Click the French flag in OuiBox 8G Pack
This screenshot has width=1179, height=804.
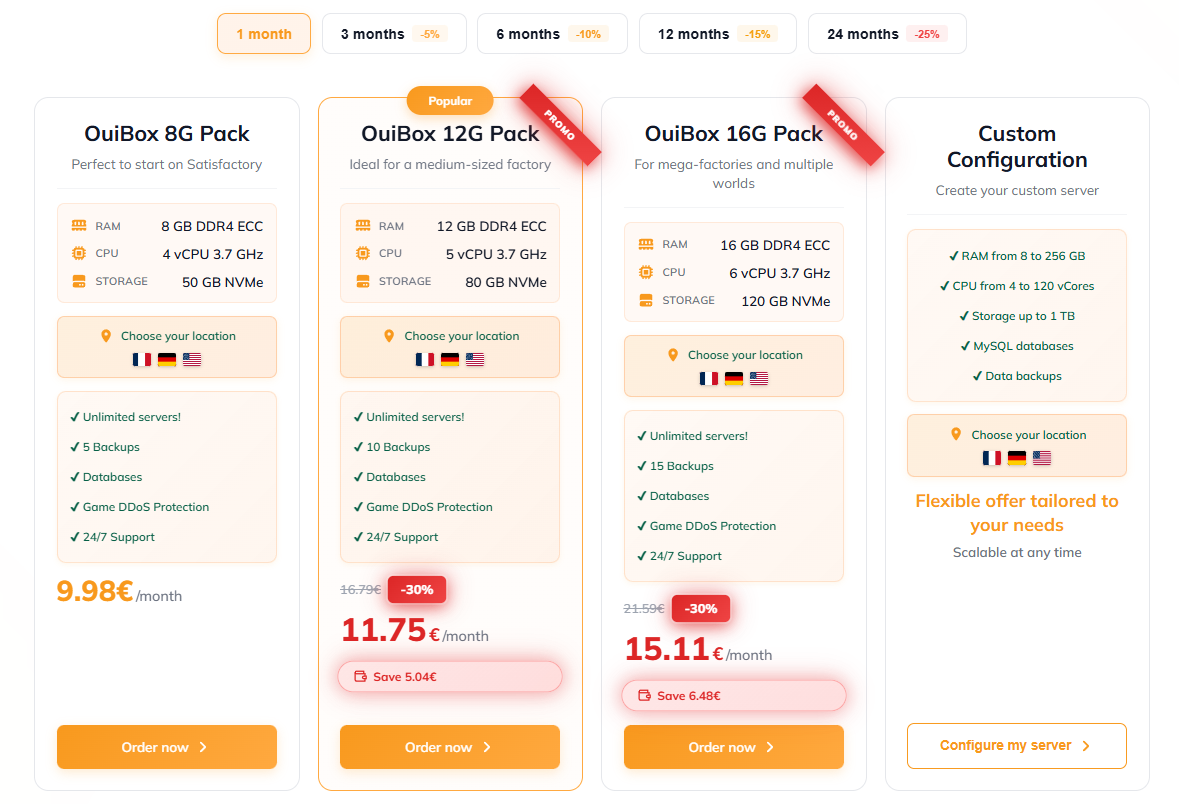pyautogui.click(x=141, y=359)
